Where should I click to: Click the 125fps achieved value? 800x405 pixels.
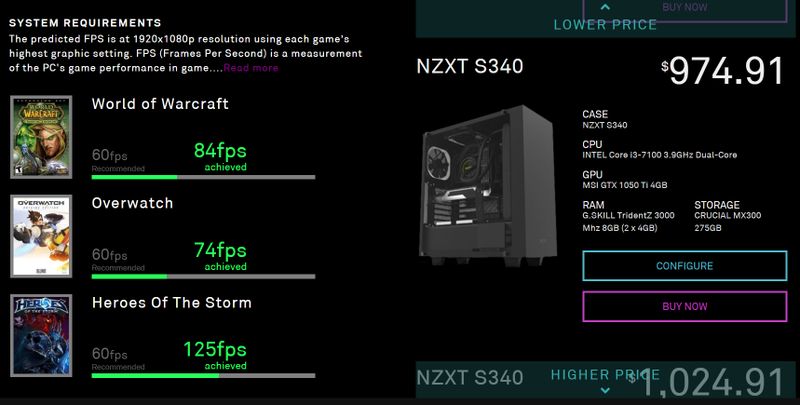tap(215, 355)
